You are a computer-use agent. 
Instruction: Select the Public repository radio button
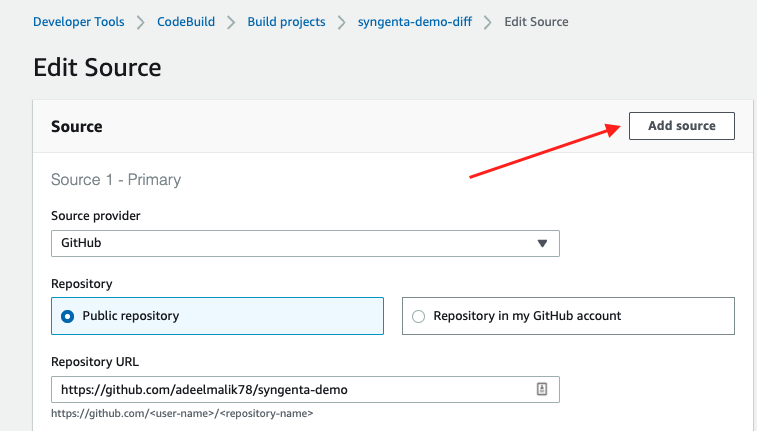(68, 316)
